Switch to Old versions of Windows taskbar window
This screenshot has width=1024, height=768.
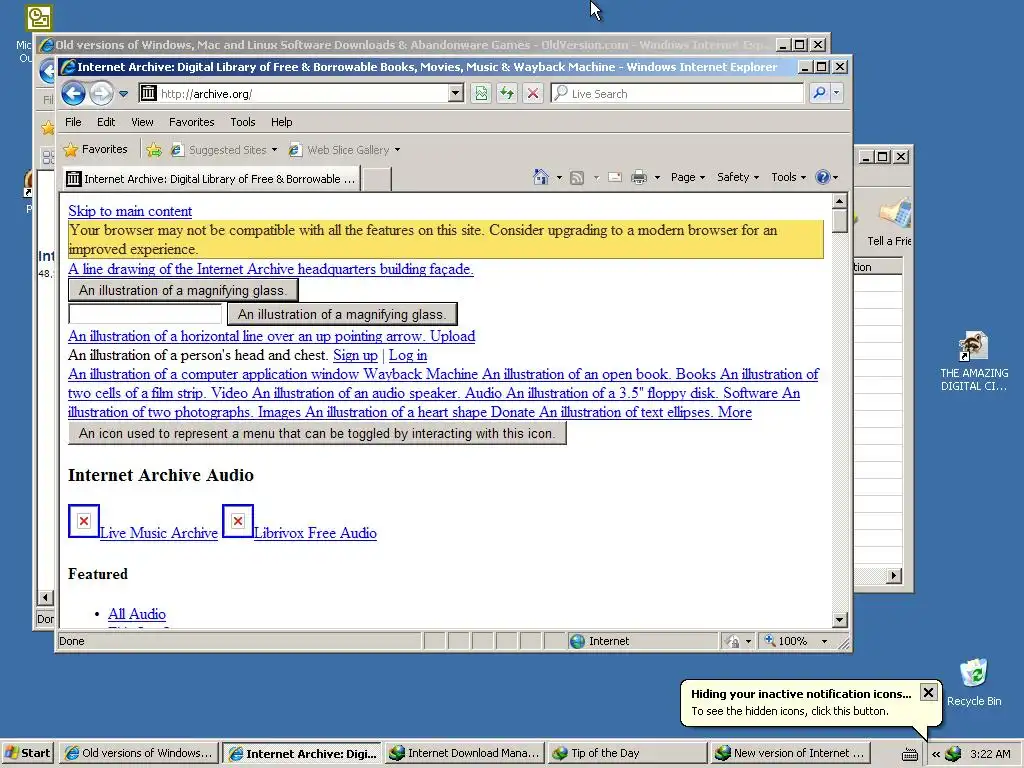coord(138,753)
